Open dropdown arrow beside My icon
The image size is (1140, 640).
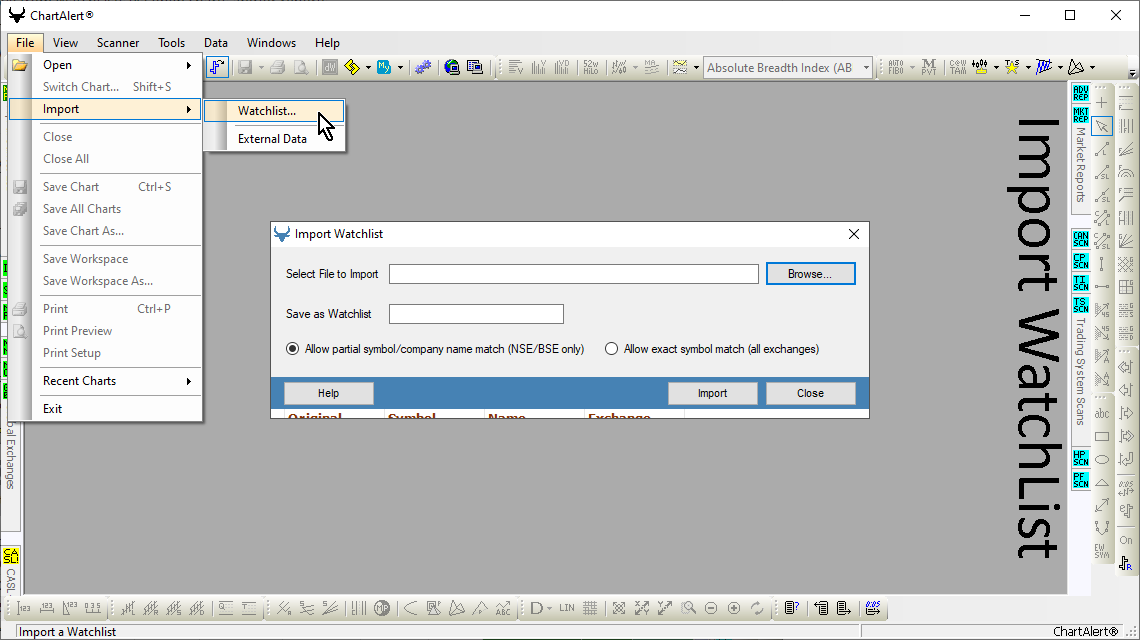[400, 68]
